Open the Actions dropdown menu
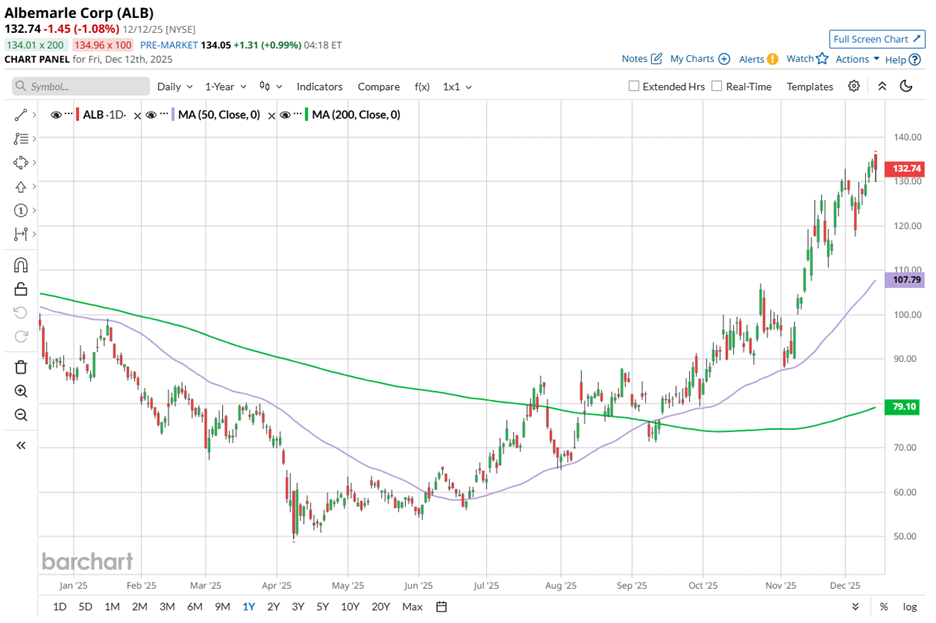The image size is (936, 623). pos(857,59)
